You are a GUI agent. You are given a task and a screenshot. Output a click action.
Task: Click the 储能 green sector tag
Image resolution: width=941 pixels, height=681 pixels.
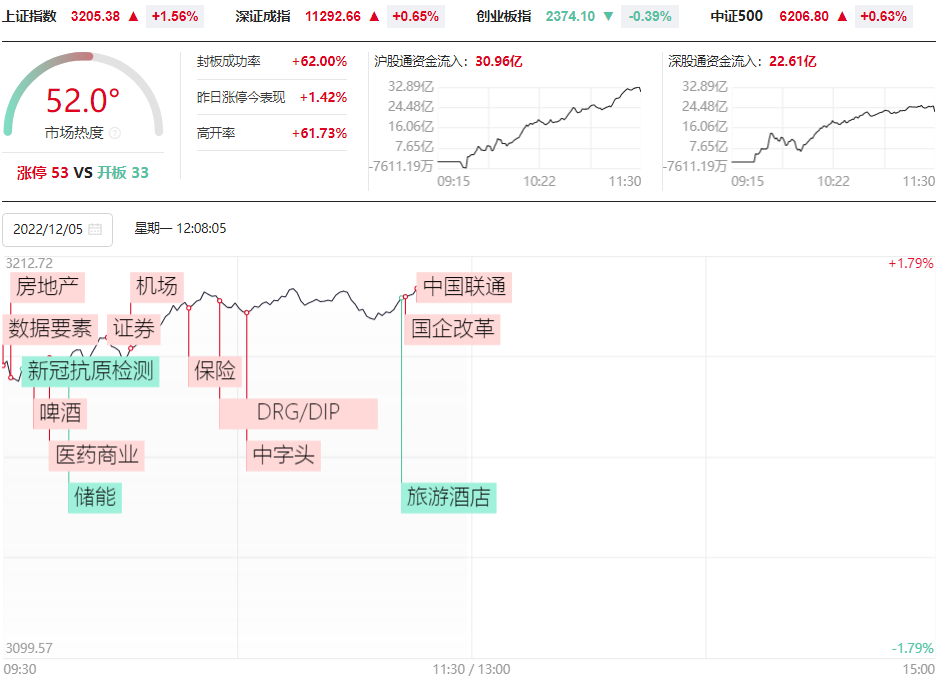point(95,497)
